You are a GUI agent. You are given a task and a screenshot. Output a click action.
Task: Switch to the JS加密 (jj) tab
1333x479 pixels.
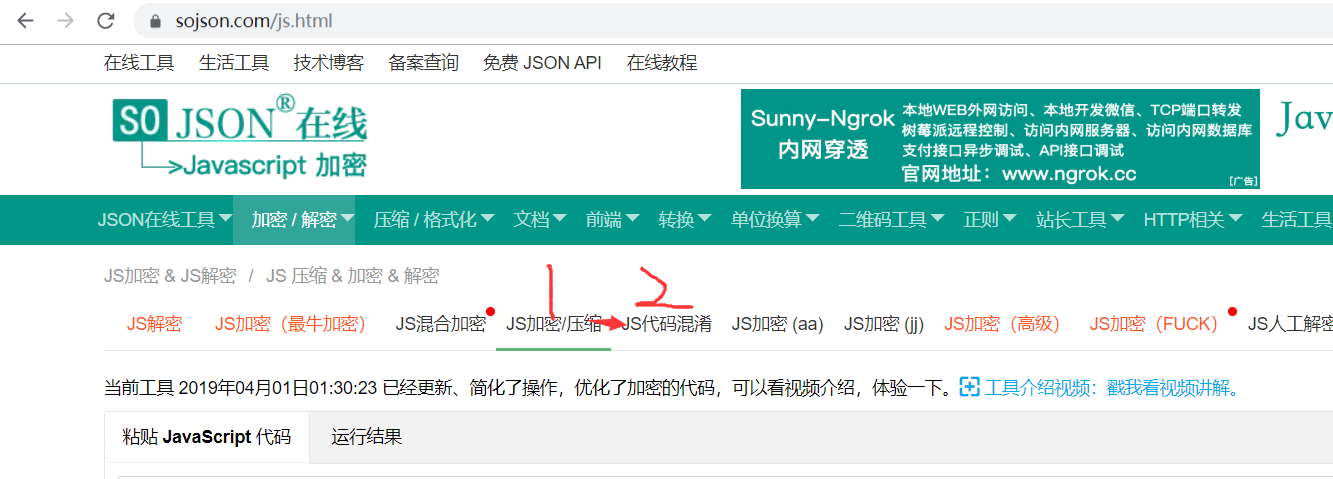coord(885,324)
